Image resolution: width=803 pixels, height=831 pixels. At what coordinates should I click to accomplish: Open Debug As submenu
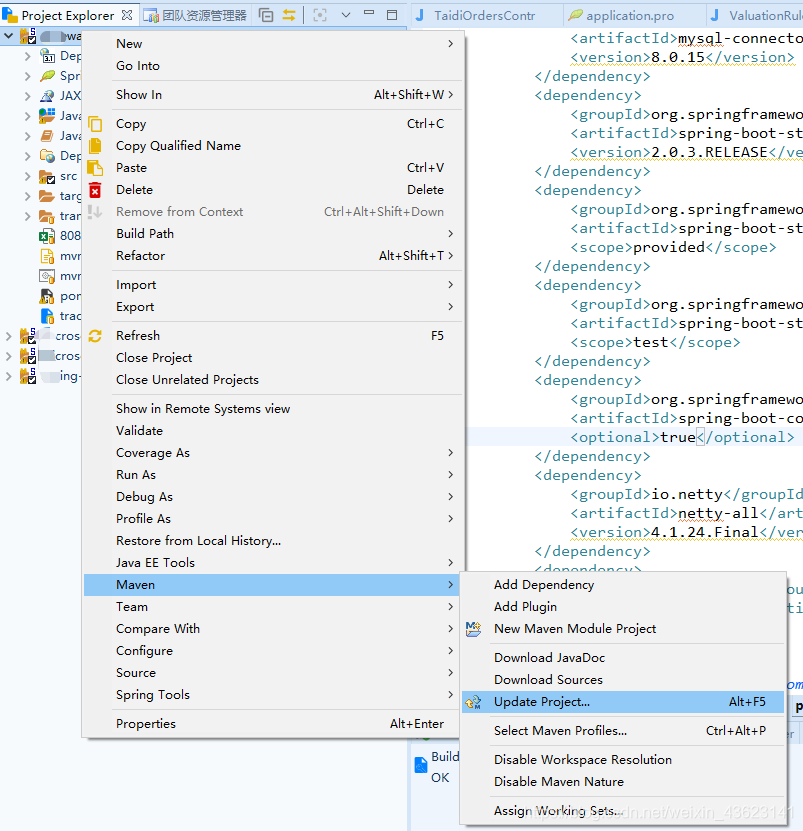click(273, 497)
